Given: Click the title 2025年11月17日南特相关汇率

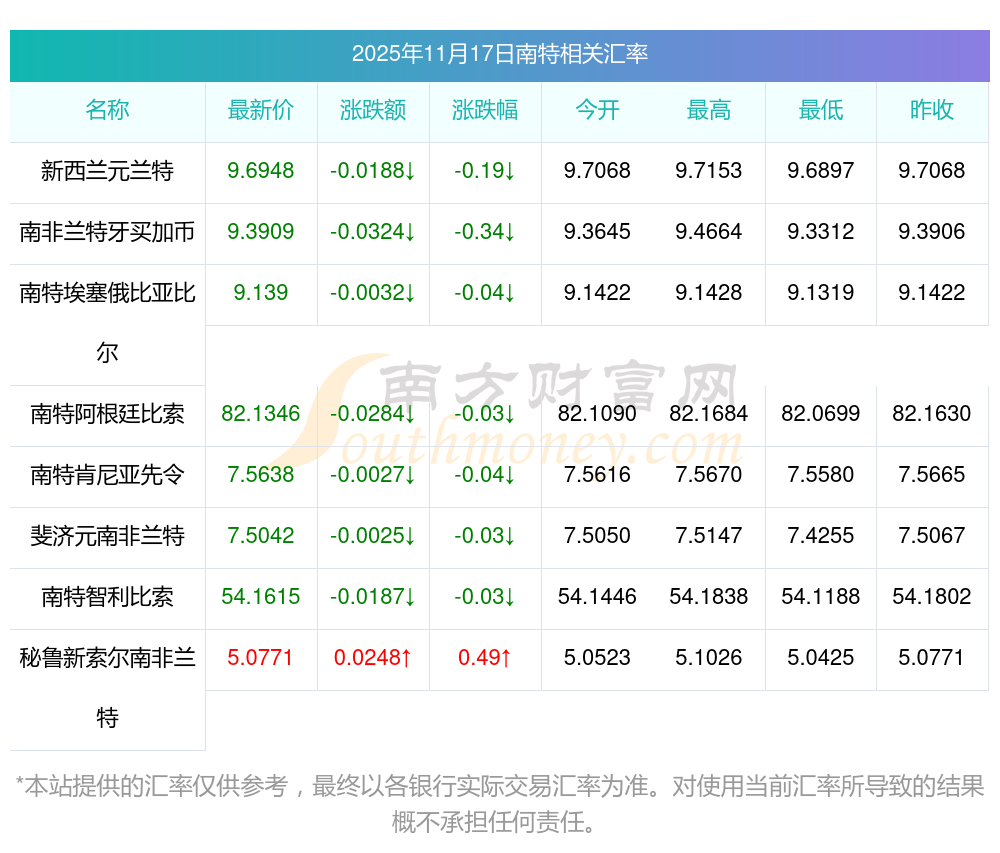Looking at the screenshot, I should pyautogui.click(x=499, y=54).
